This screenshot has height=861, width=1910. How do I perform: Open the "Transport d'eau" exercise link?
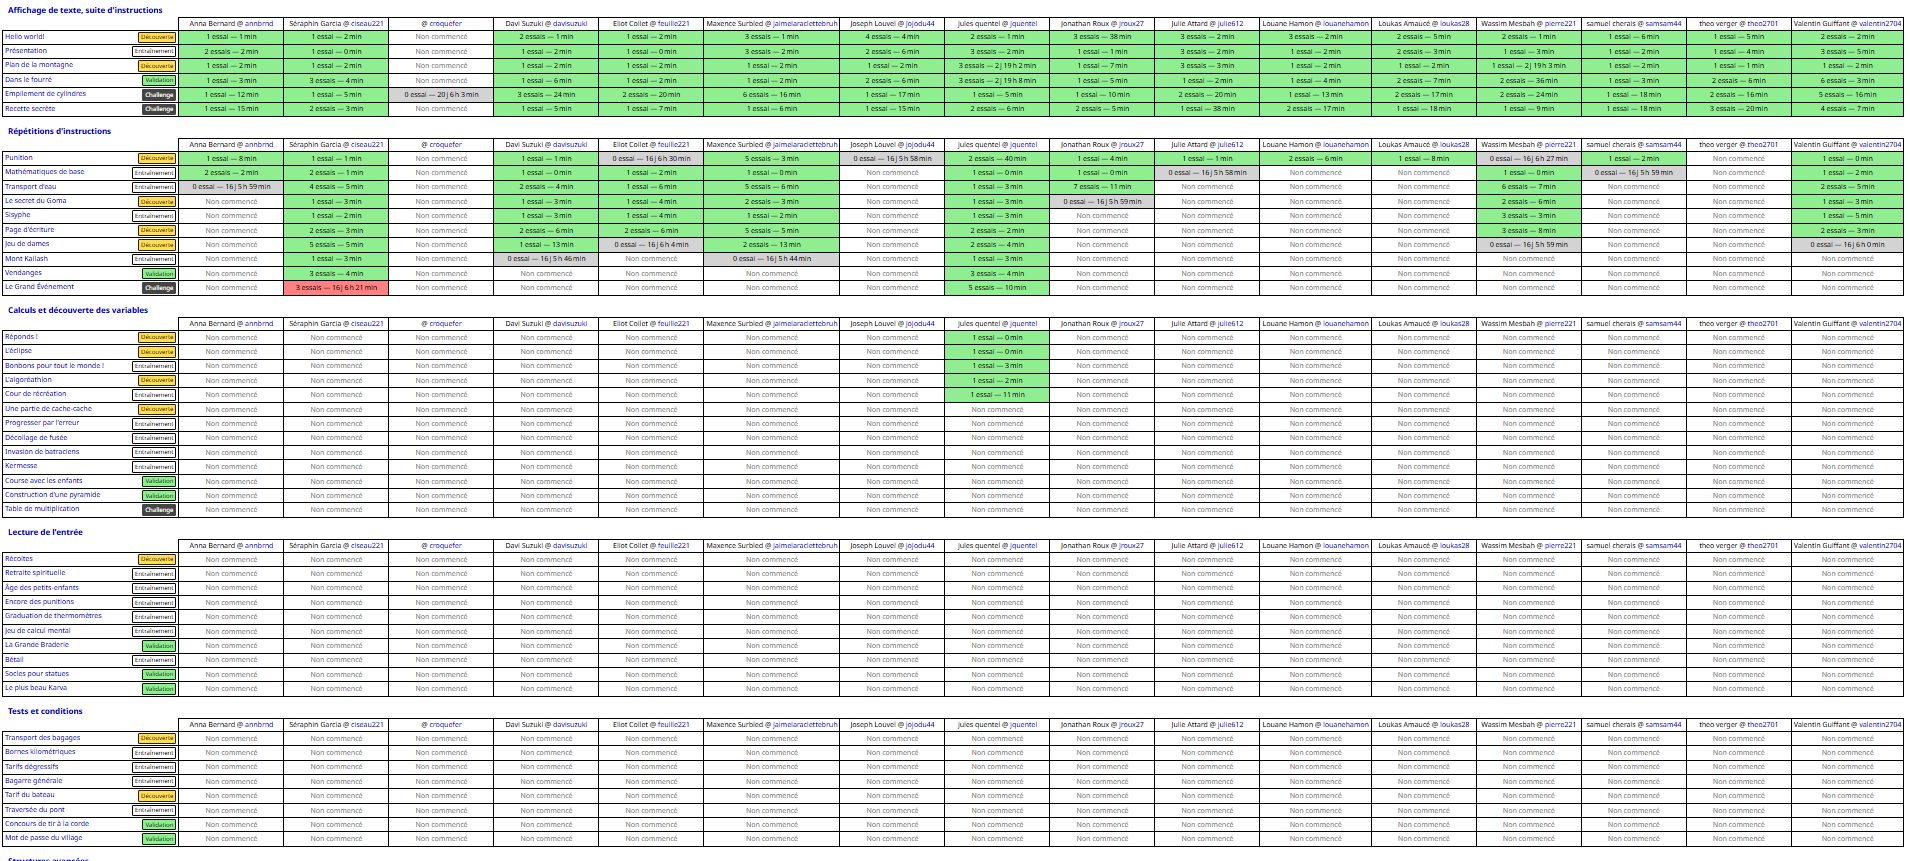point(31,187)
